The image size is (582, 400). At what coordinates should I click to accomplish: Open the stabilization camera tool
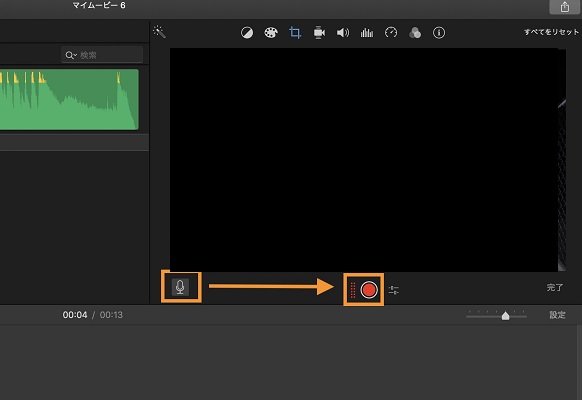[319, 33]
